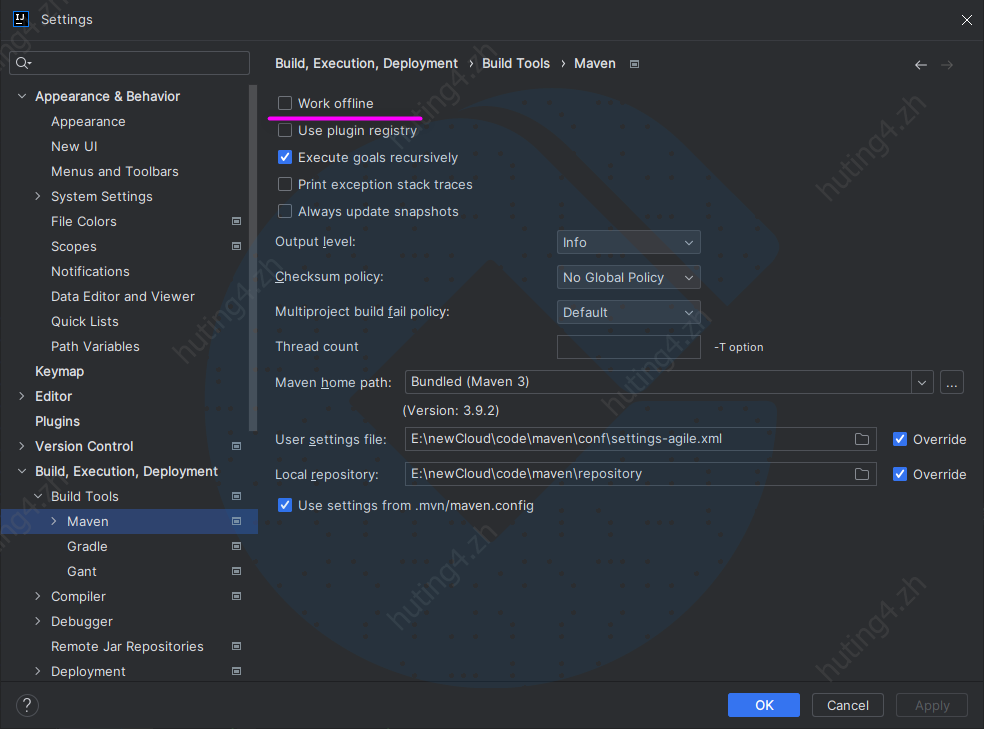Click the settings tree vertical scrollbar

tap(253, 257)
